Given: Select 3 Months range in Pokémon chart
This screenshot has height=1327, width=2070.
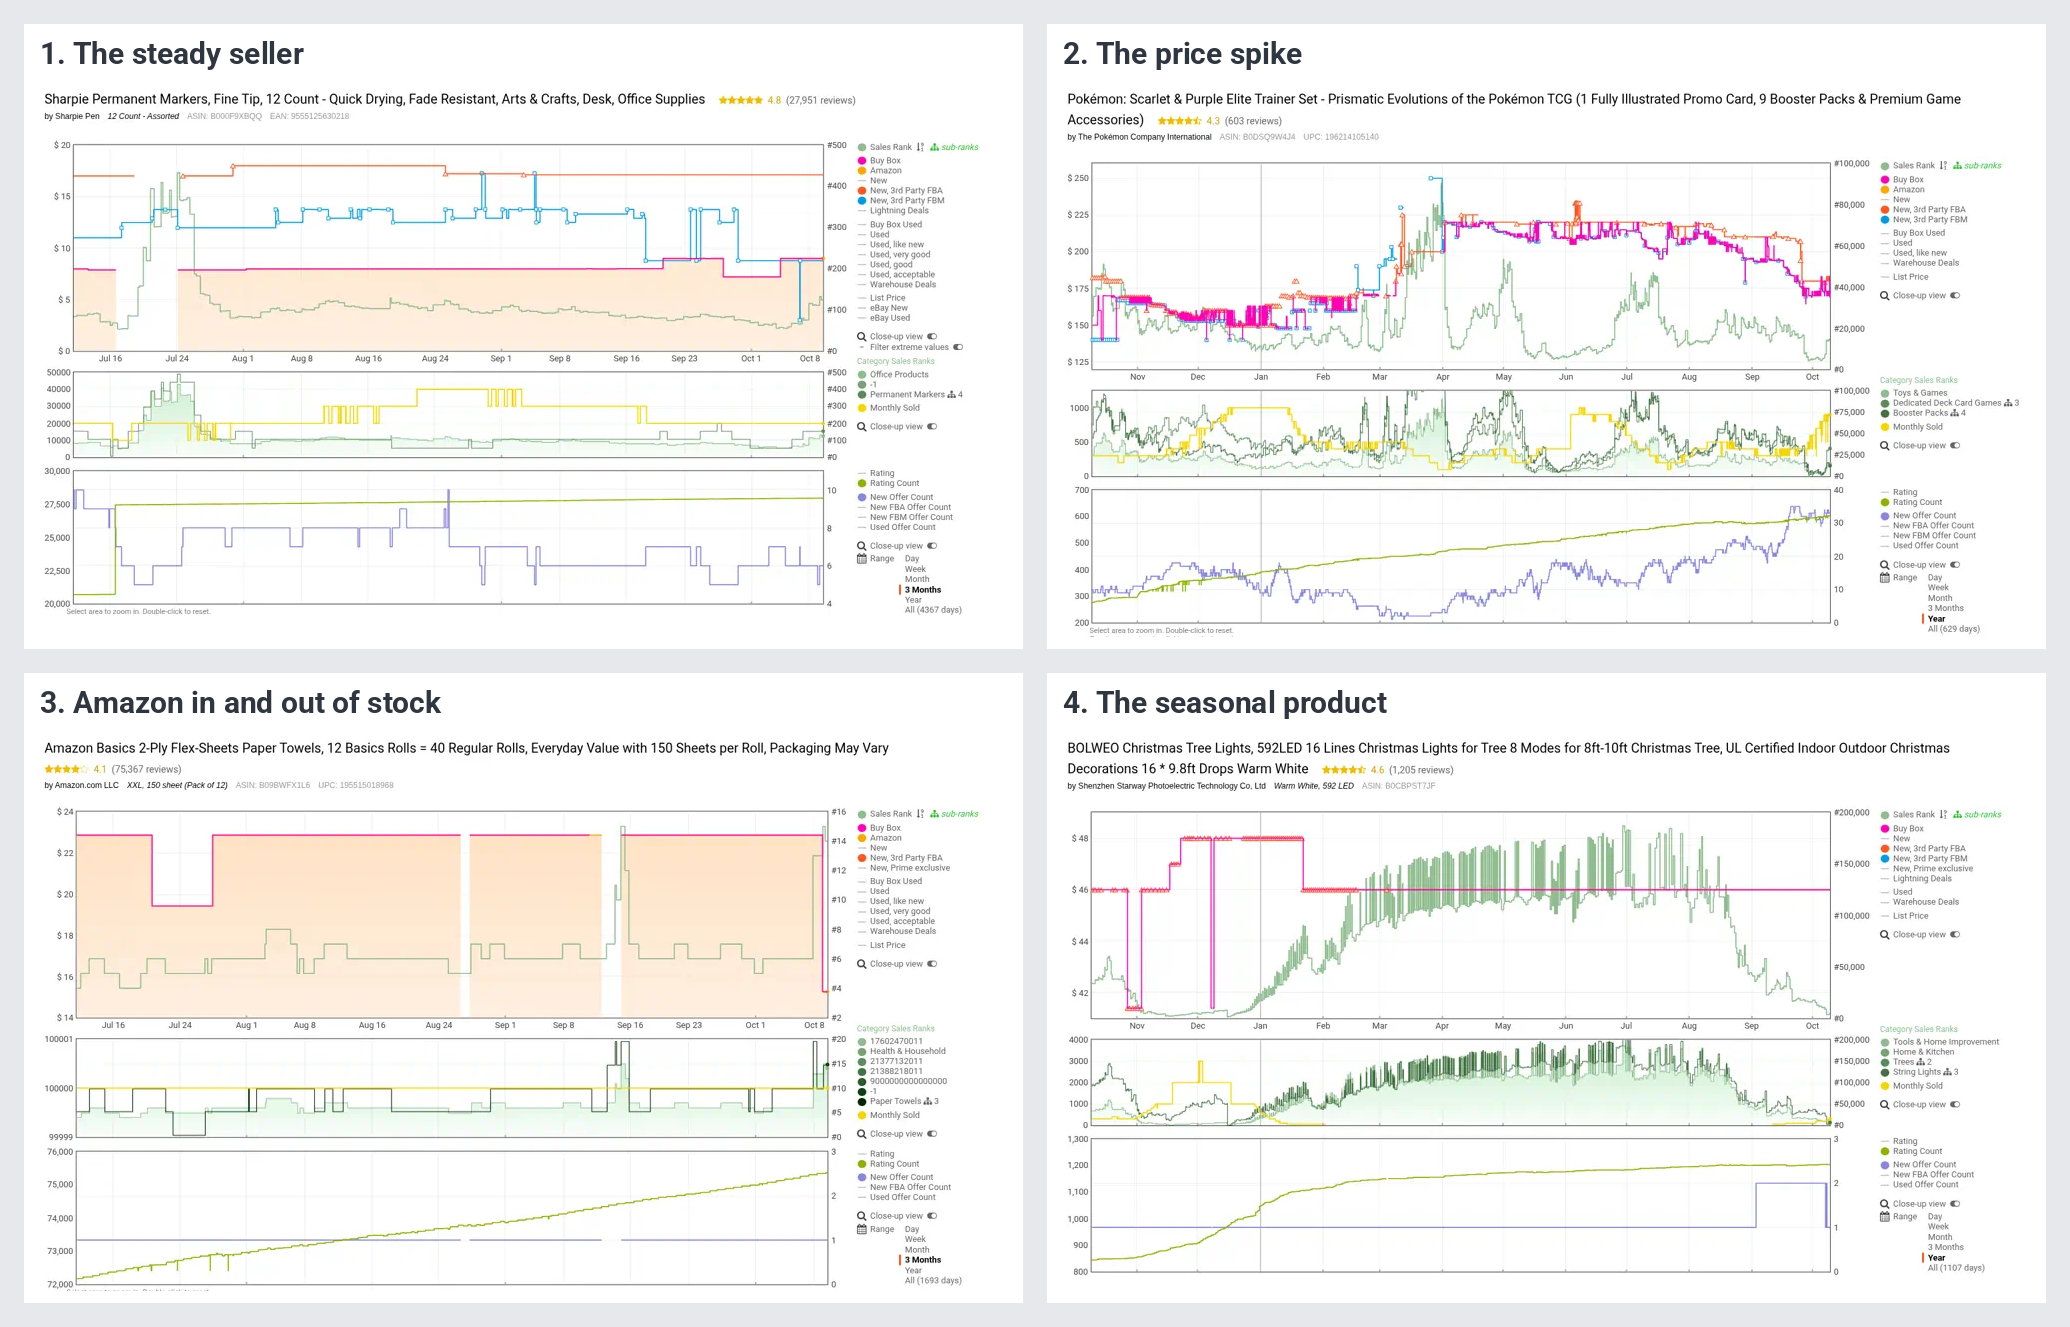Looking at the screenshot, I should coord(1945,609).
